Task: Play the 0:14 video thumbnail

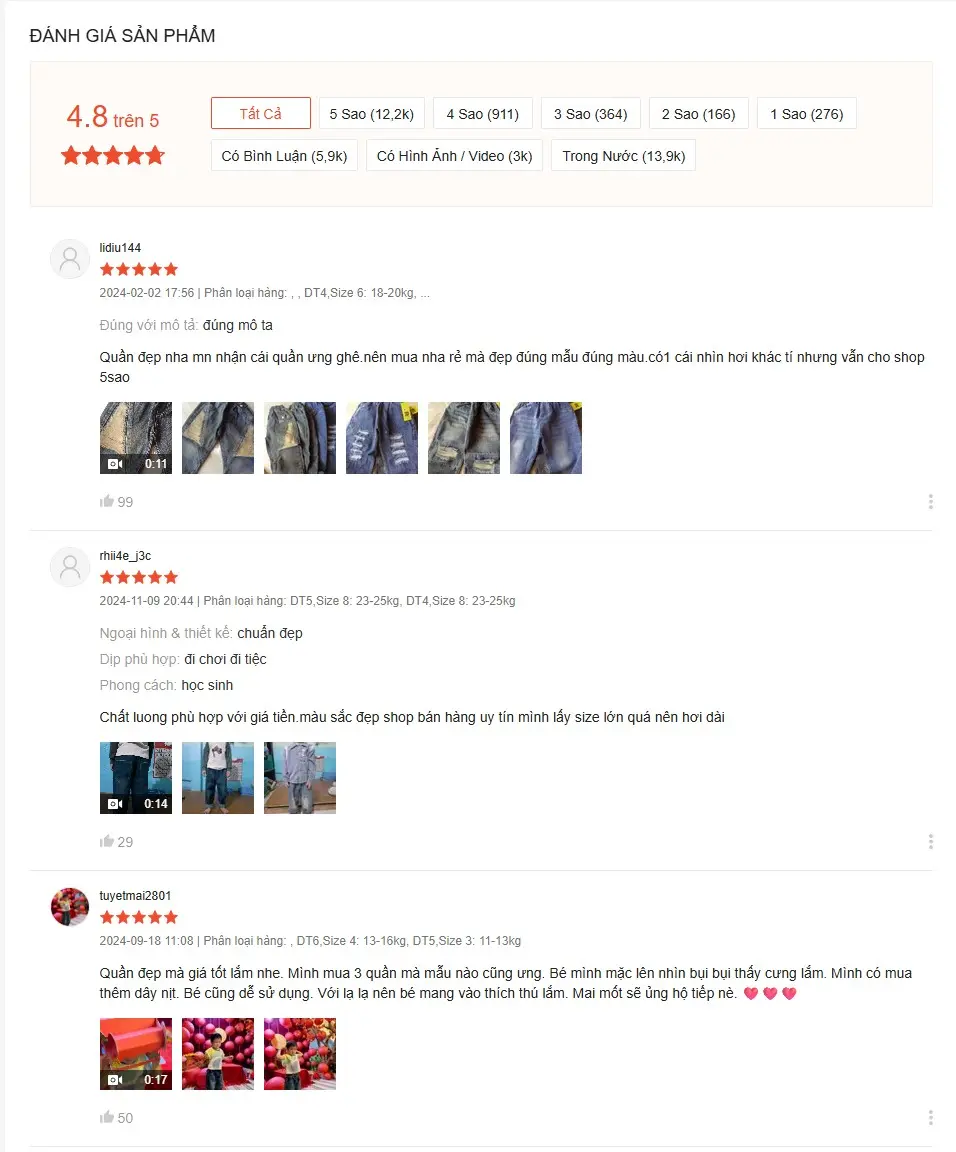Action: click(136, 778)
